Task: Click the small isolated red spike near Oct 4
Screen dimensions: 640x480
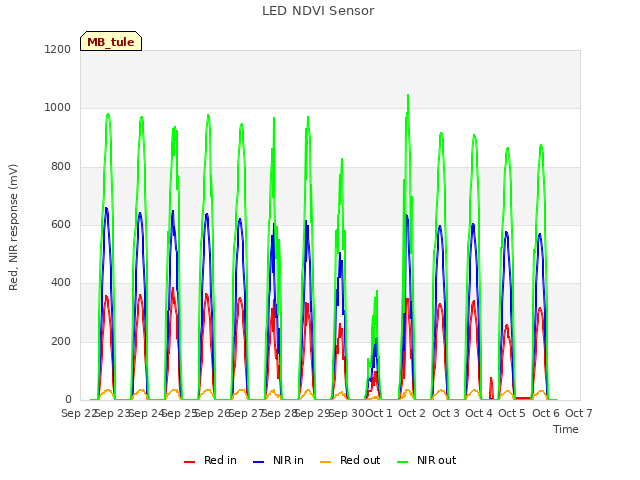Action: pyautogui.click(x=491, y=387)
